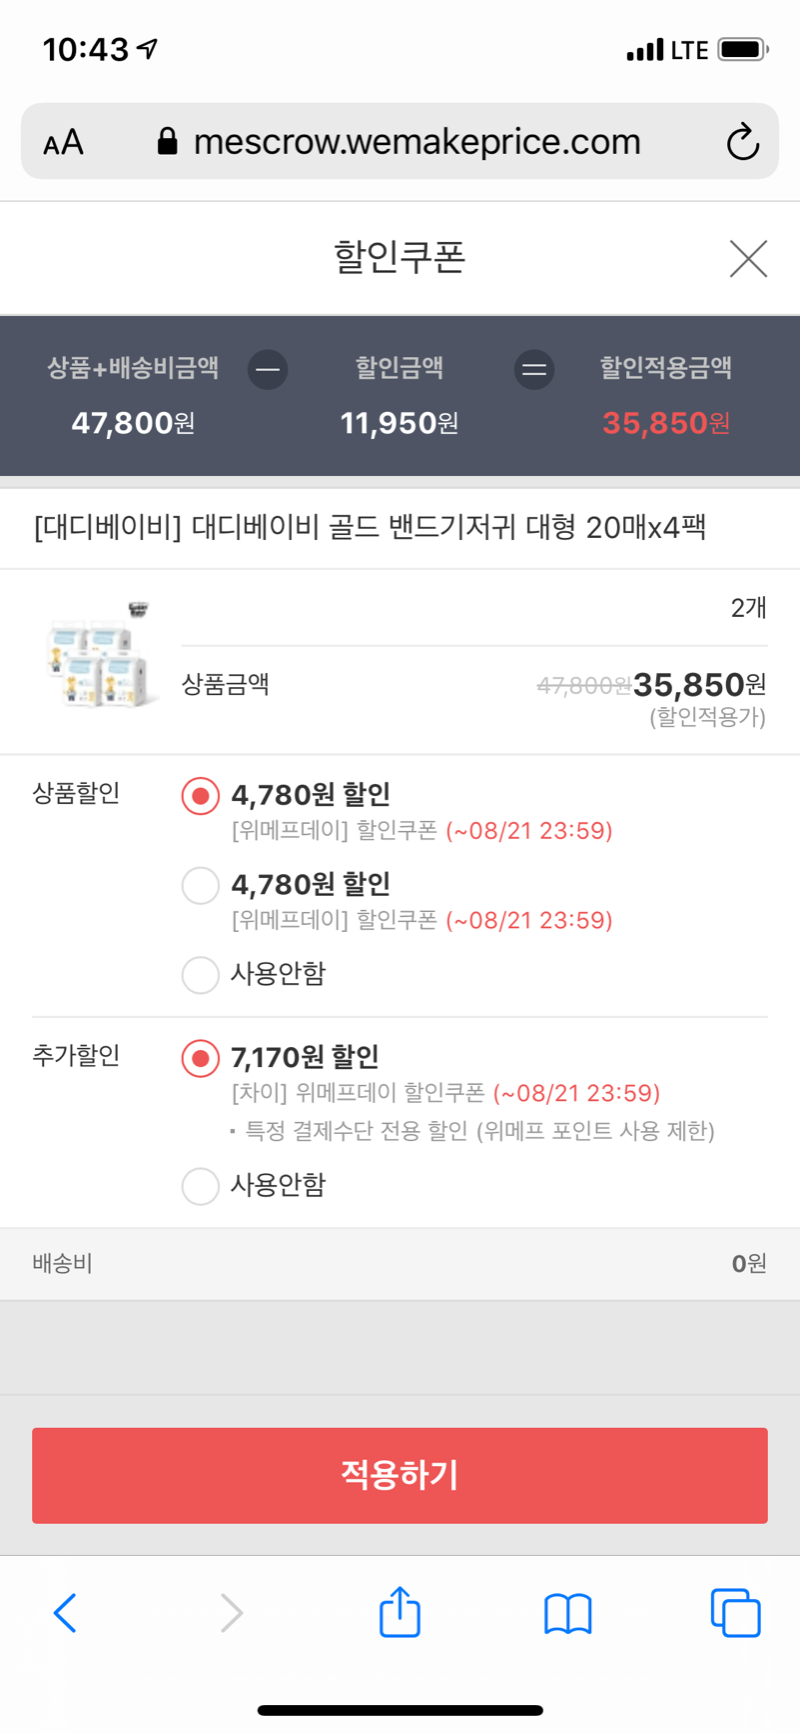
Task: Open the AA text size menu
Action: click(x=64, y=142)
